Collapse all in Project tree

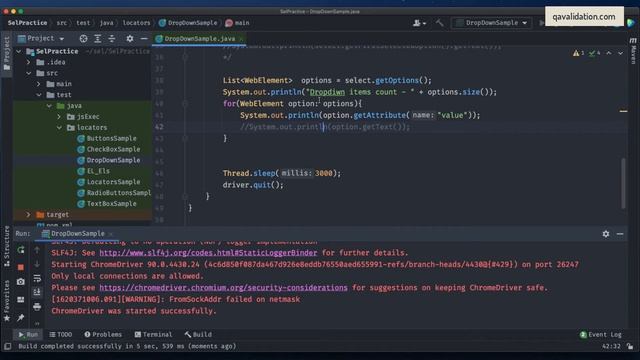pyautogui.click(x=111, y=38)
